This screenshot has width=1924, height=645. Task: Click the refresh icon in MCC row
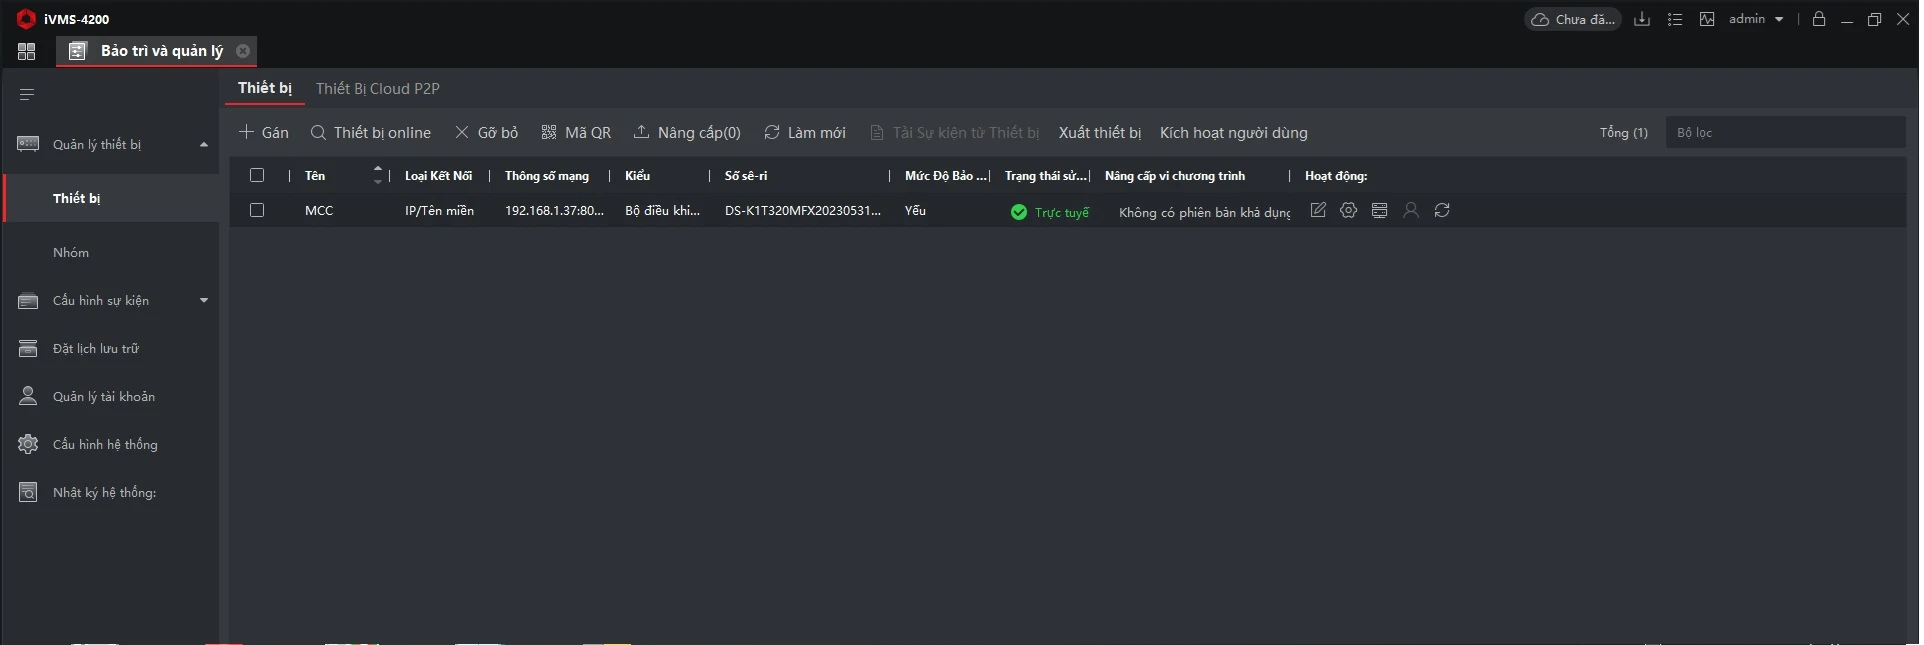click(1442, 210)
